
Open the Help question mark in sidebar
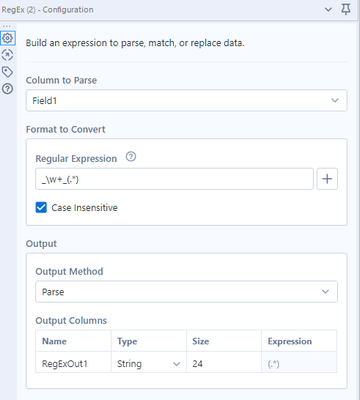[x=7, y=89]
